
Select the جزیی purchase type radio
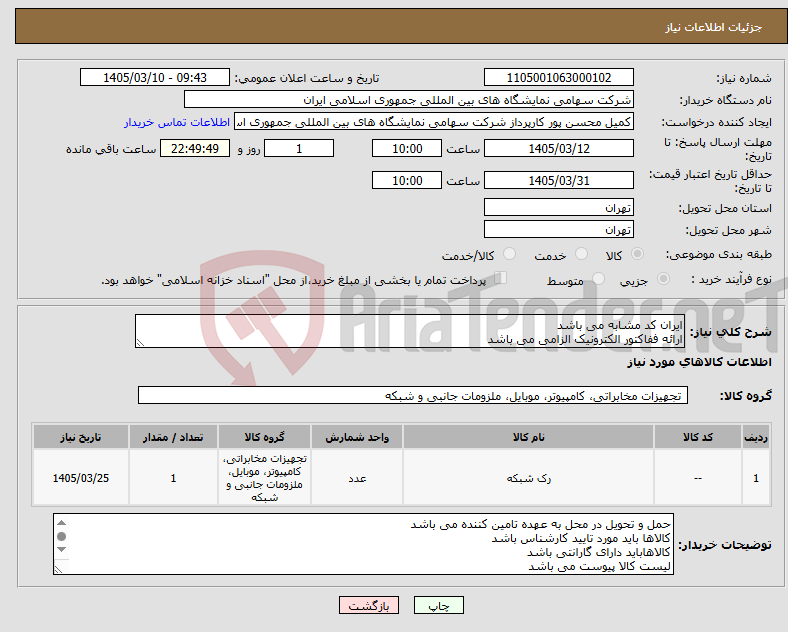tap(663, 279)
